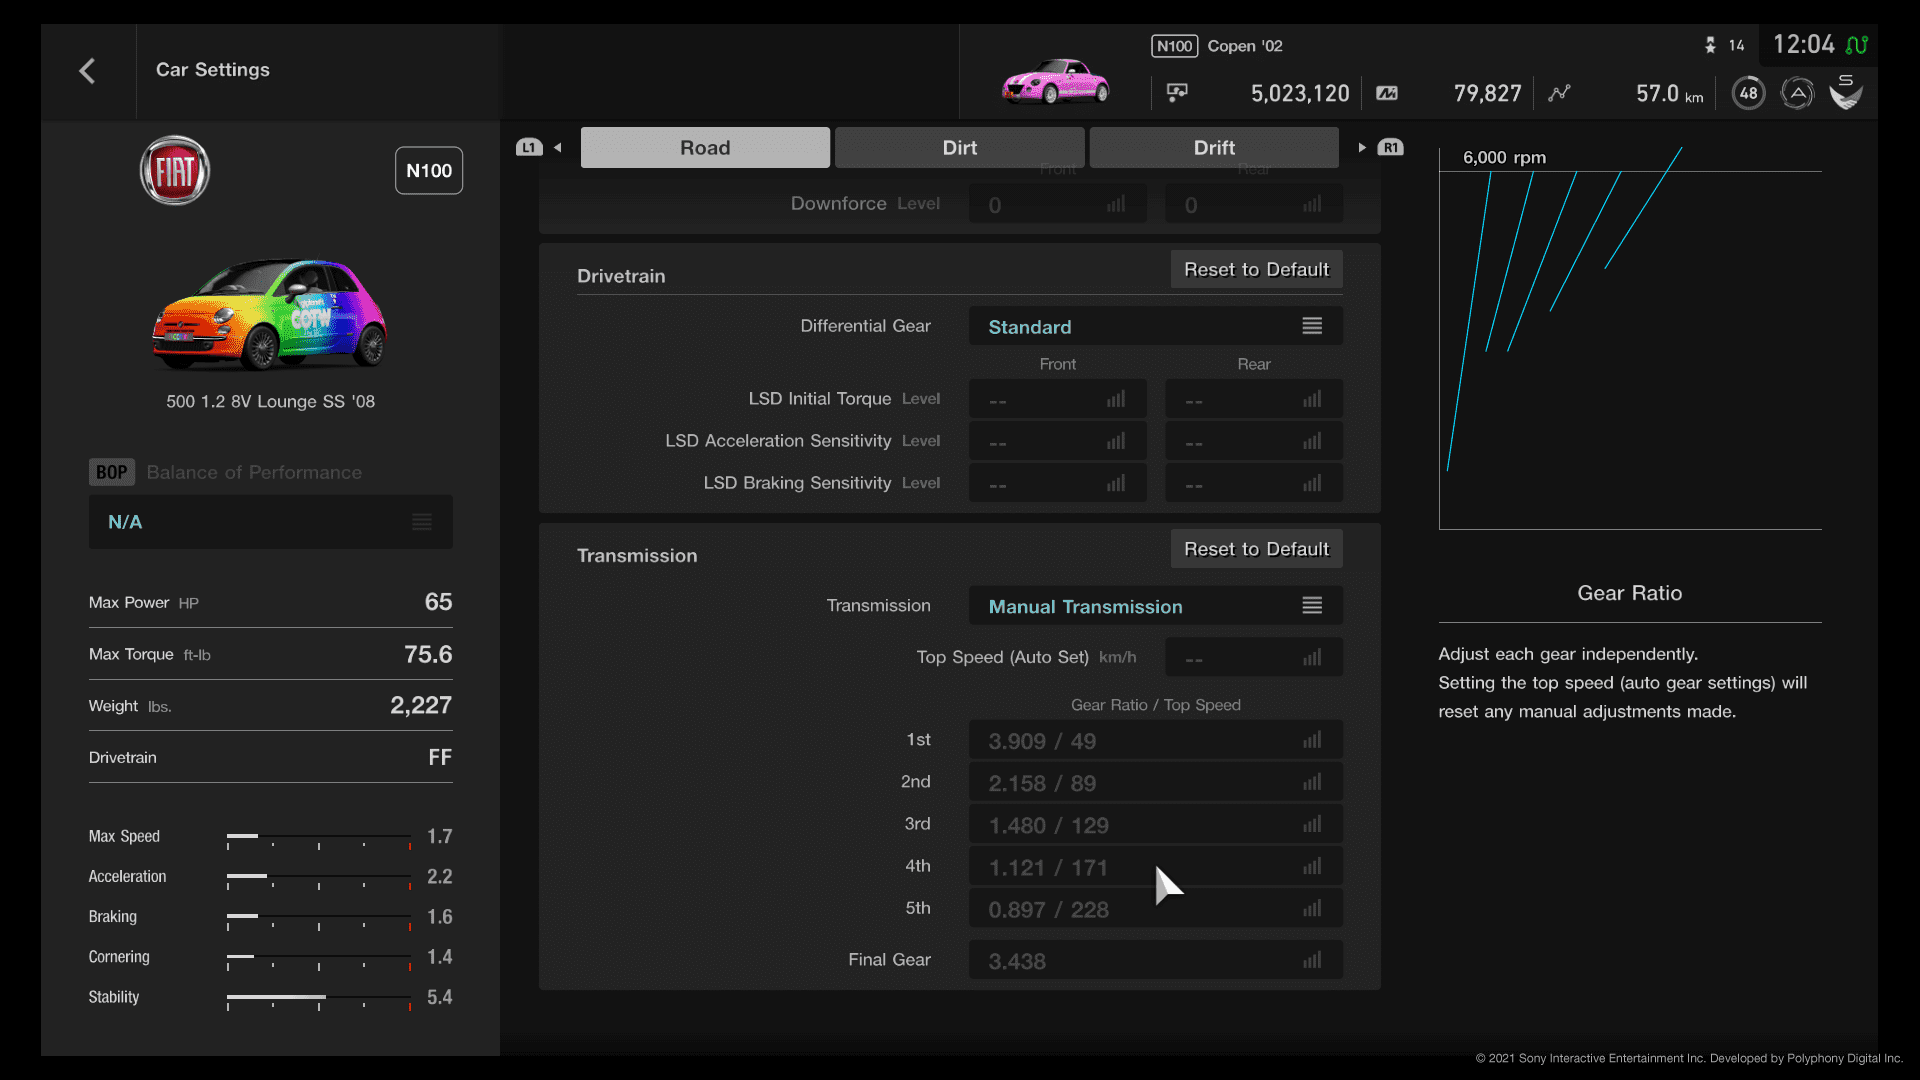Click the credits icon next to 5,023,120
1920x1080 pixels.
point(1177,93)
